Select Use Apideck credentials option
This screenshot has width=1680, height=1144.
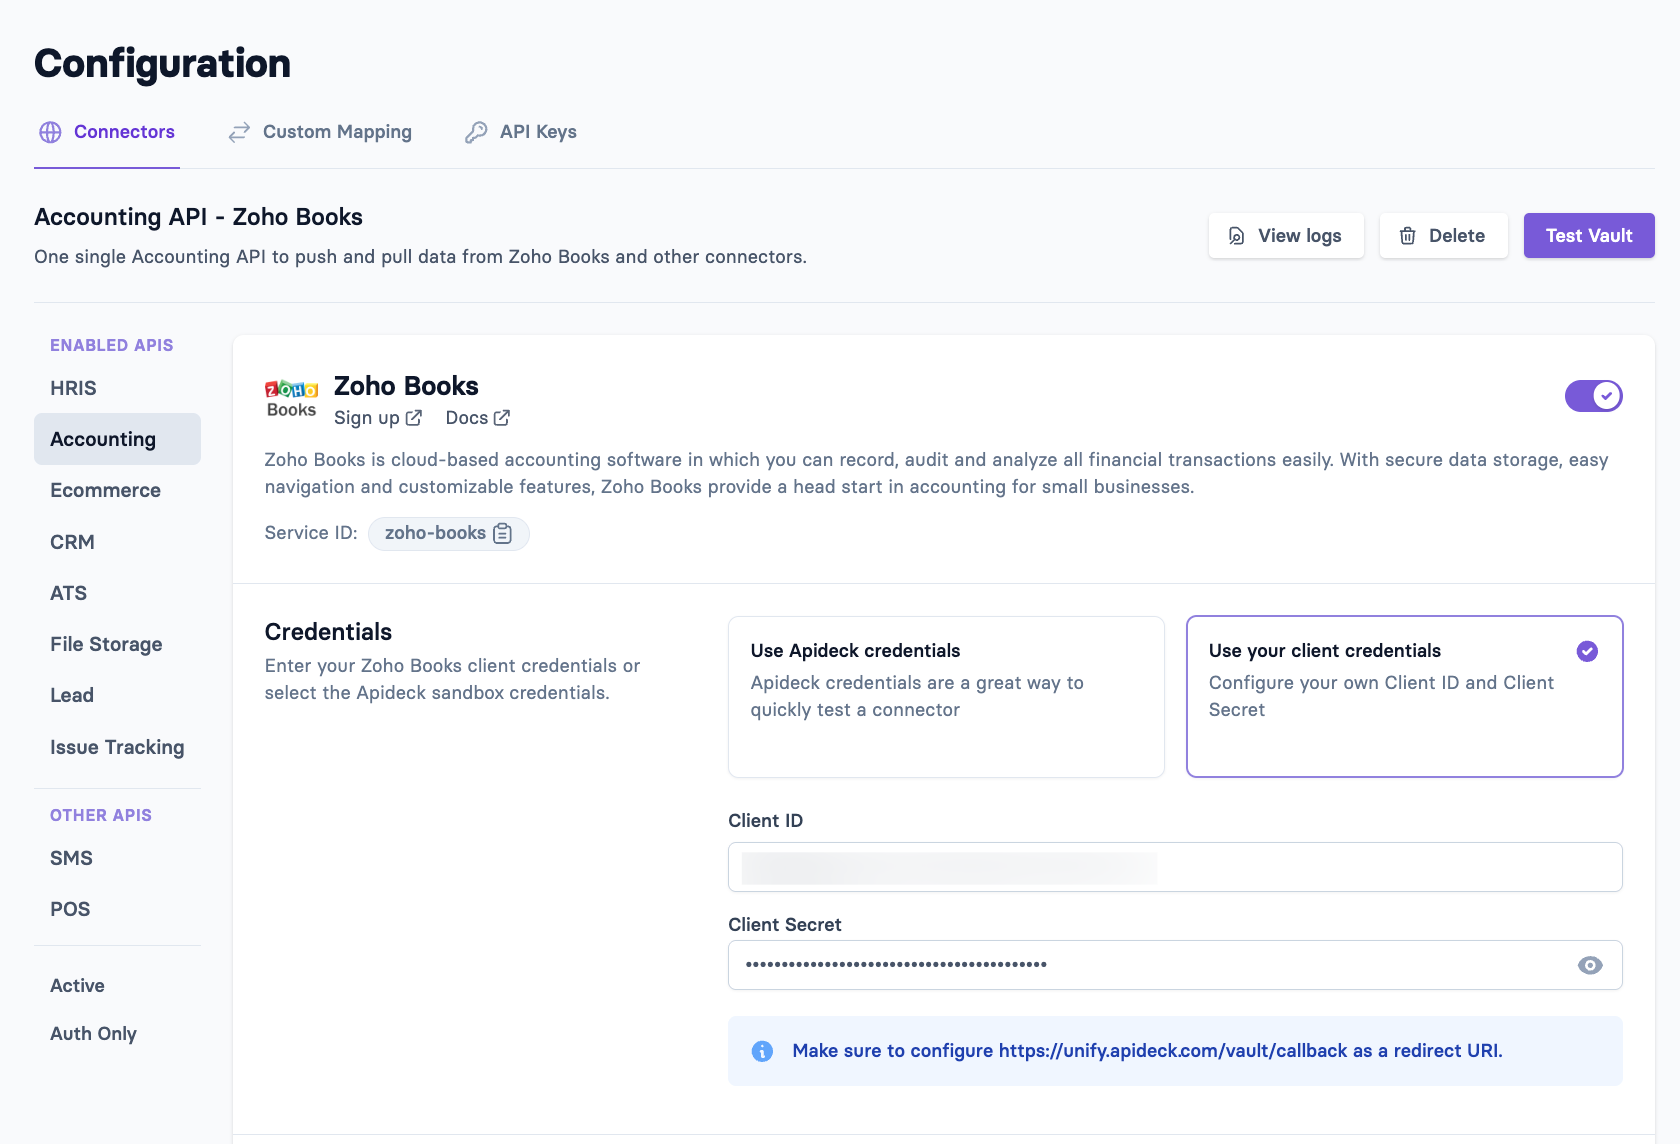click(946, 697)
